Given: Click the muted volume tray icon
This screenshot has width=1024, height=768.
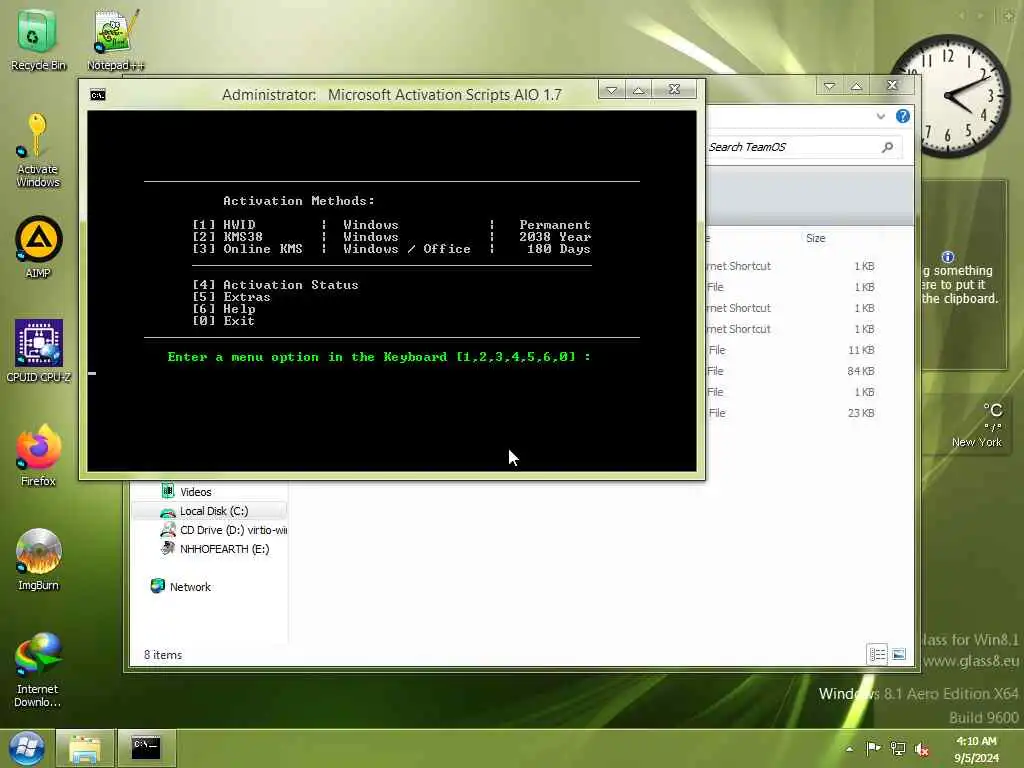Looking at the screenshot, I should point(922,749).
